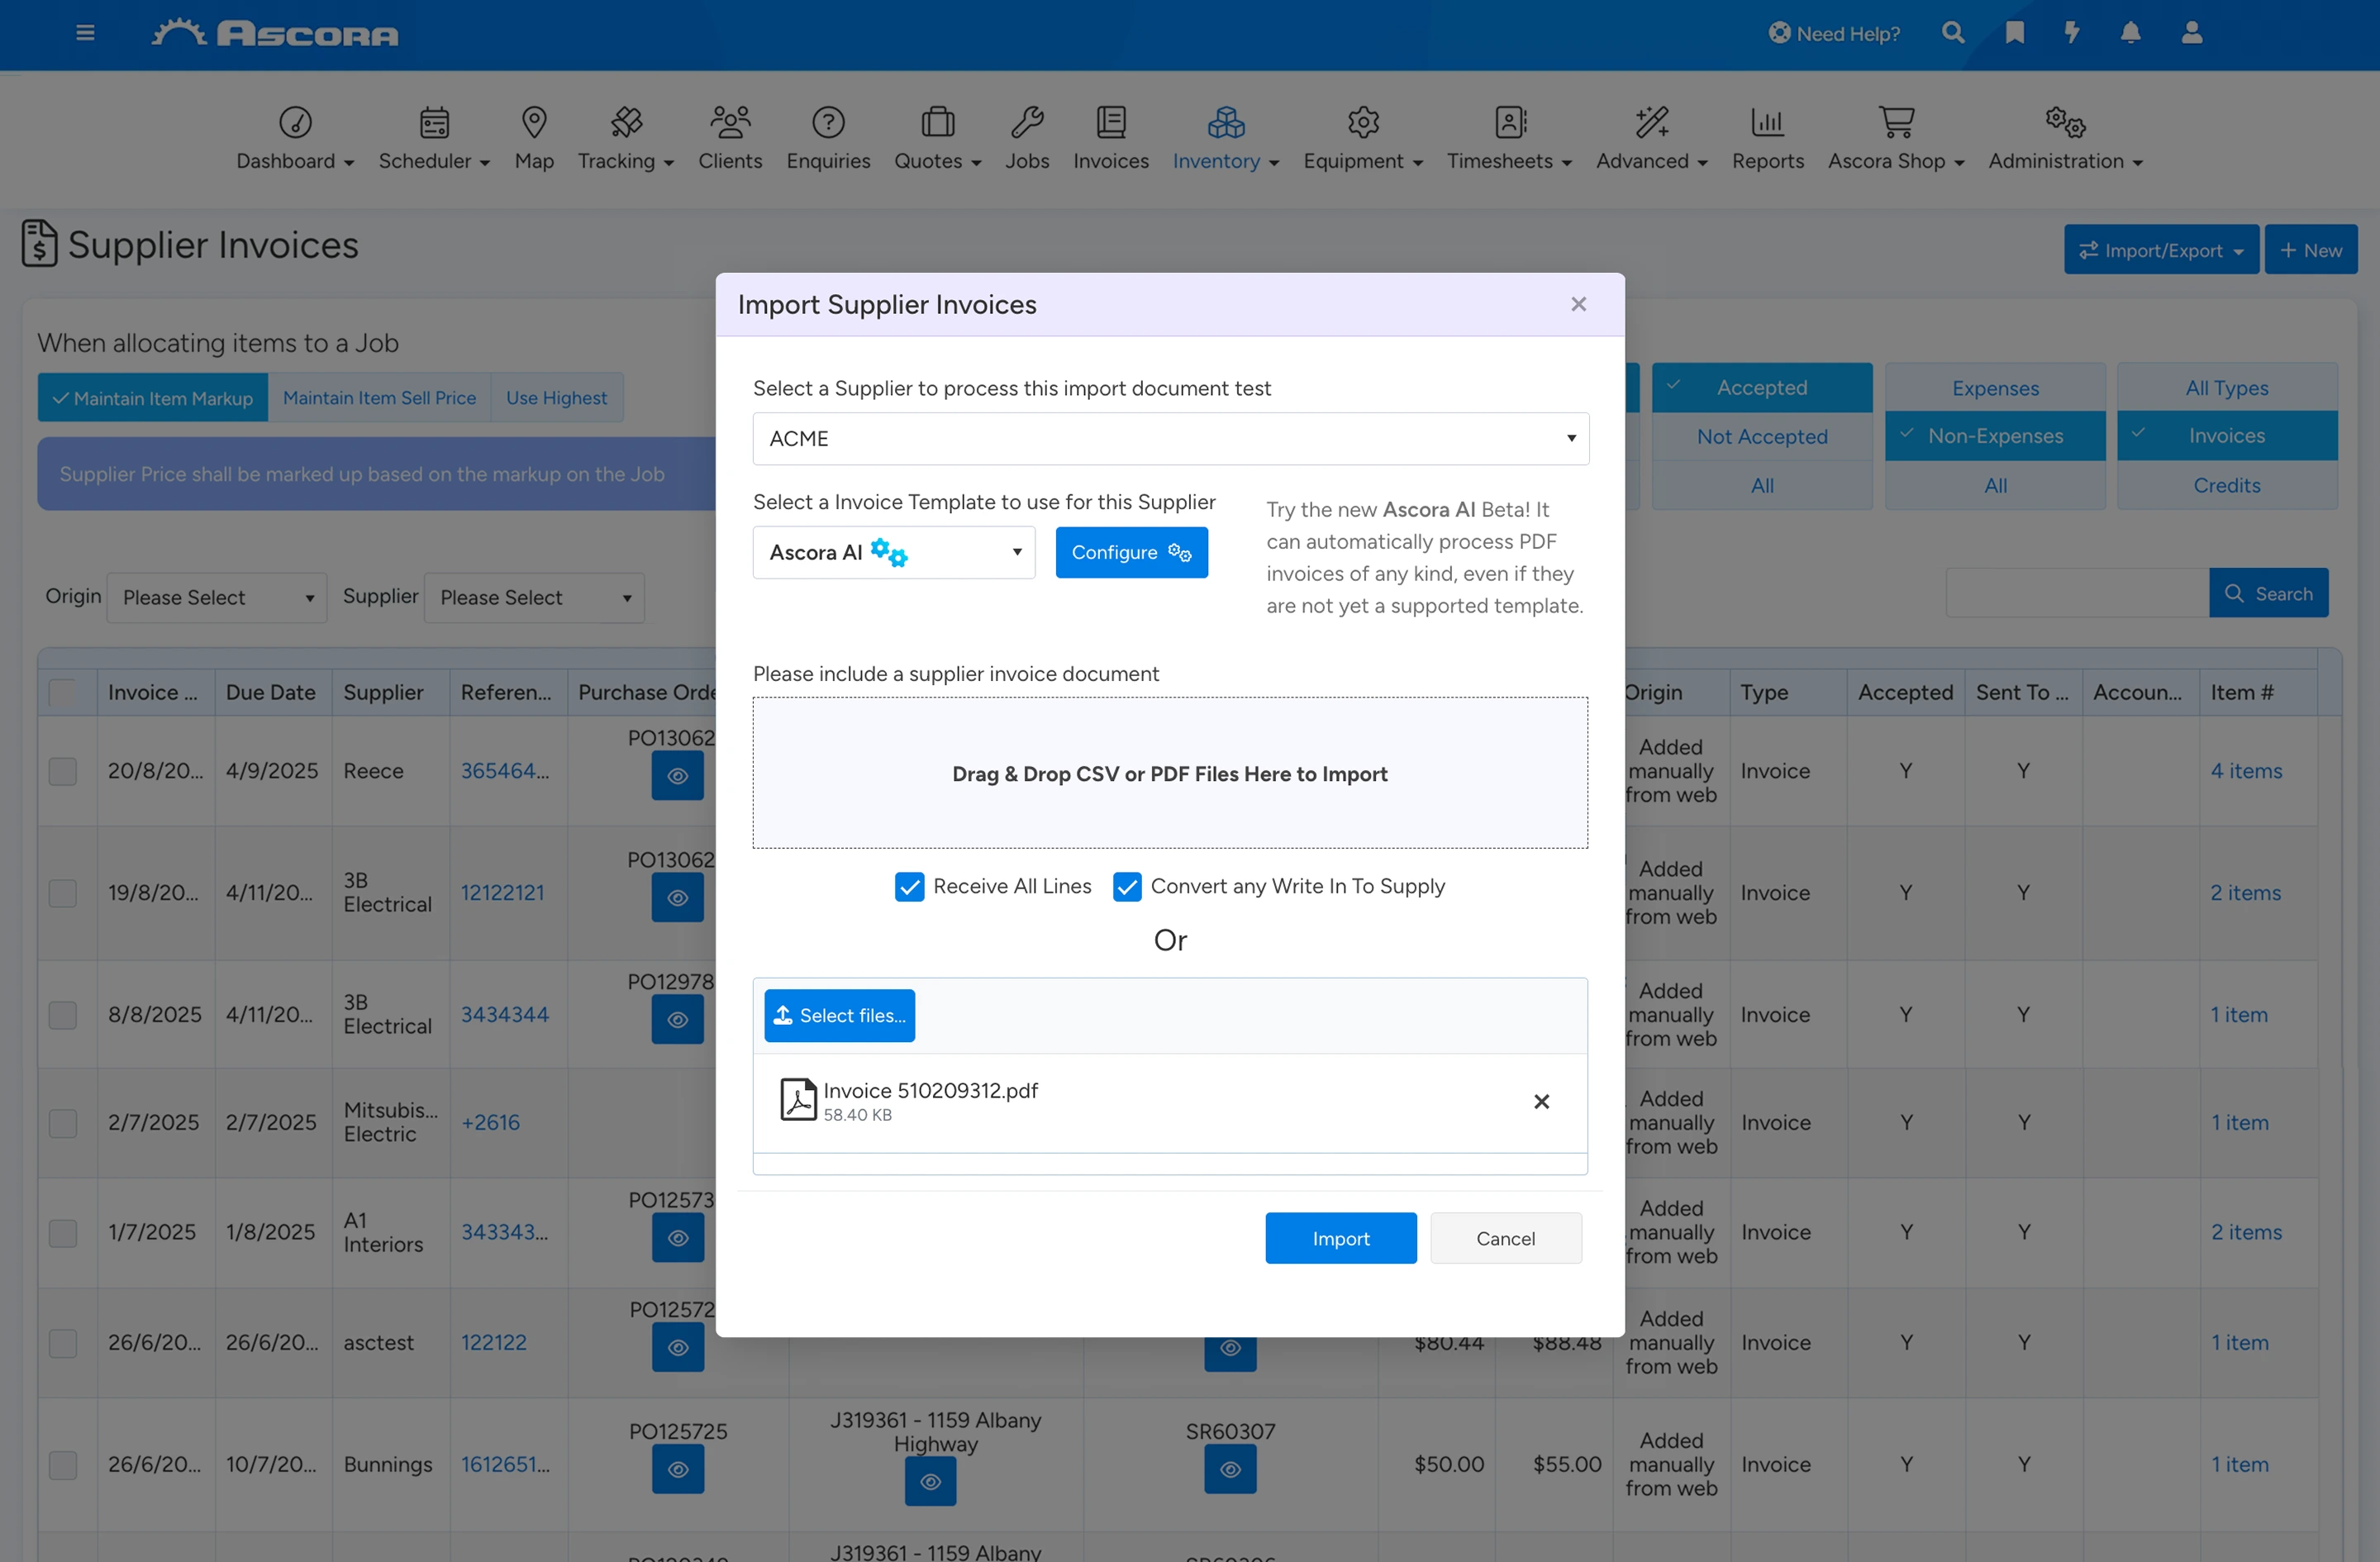
Task: Open the user profile icon
Action: pos(2191,33)
